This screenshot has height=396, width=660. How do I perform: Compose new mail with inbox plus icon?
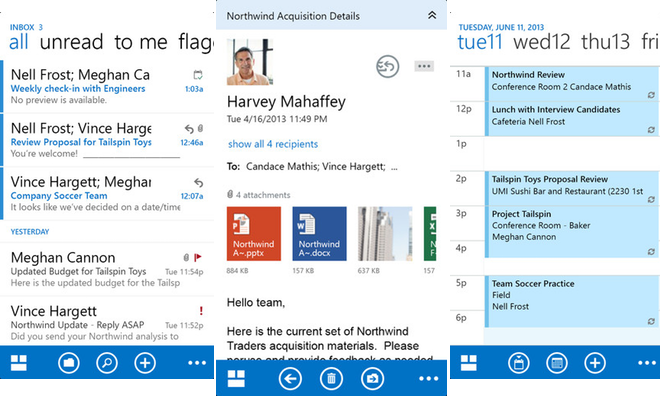click(145, 363)
